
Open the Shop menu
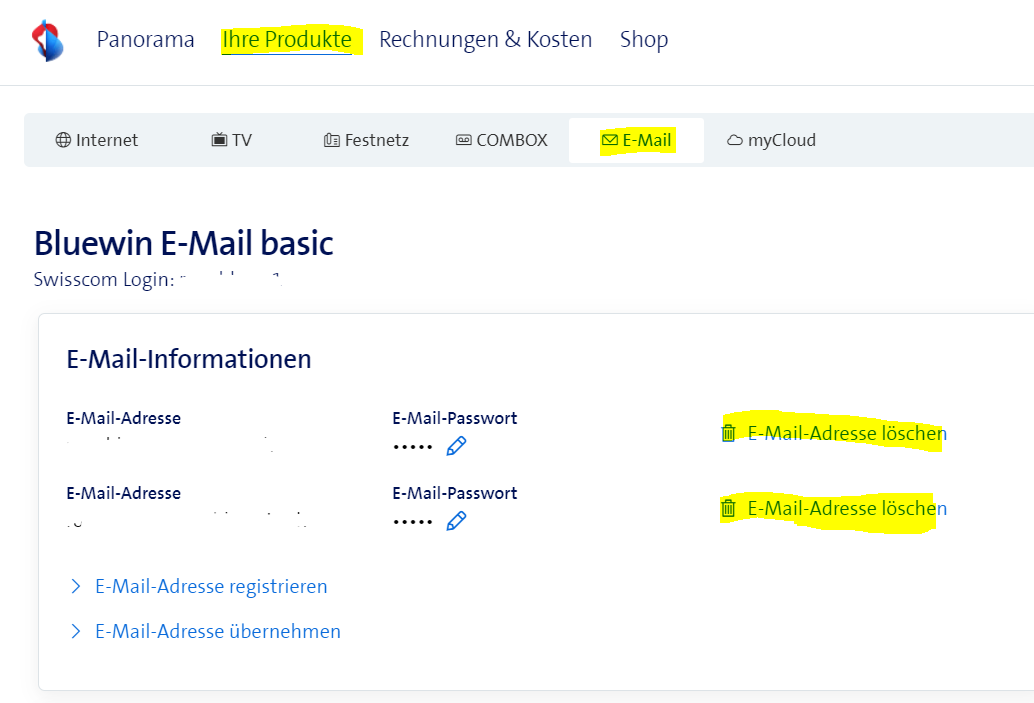[x=644, y=40]
